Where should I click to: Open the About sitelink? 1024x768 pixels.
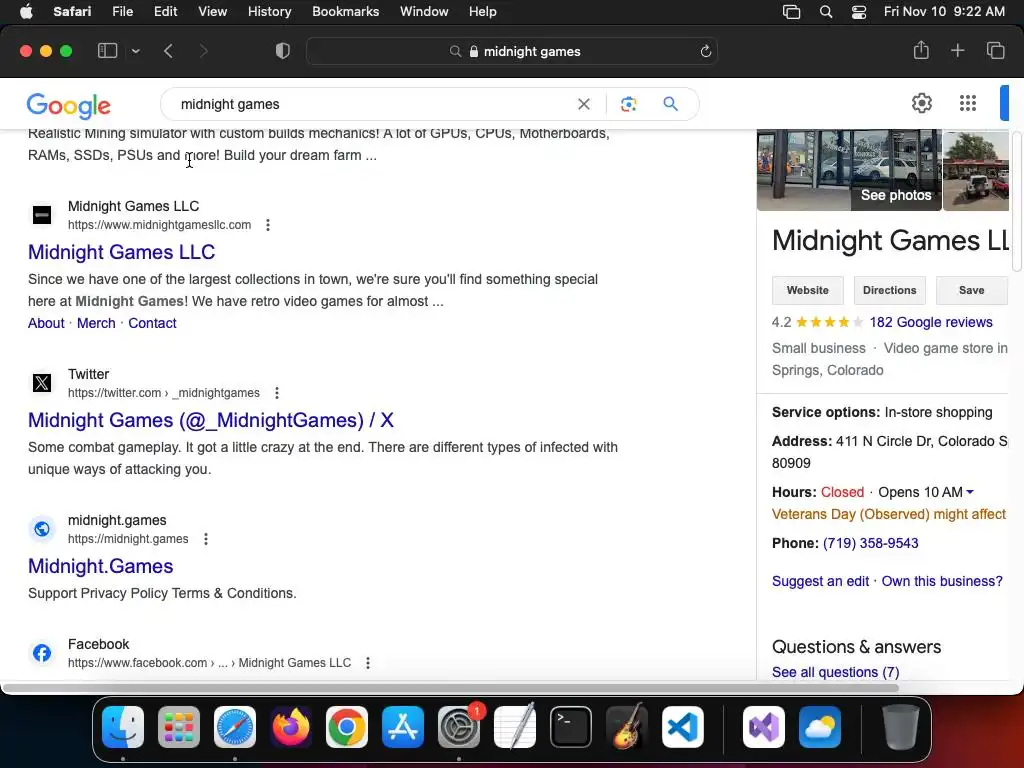point(46,323)
